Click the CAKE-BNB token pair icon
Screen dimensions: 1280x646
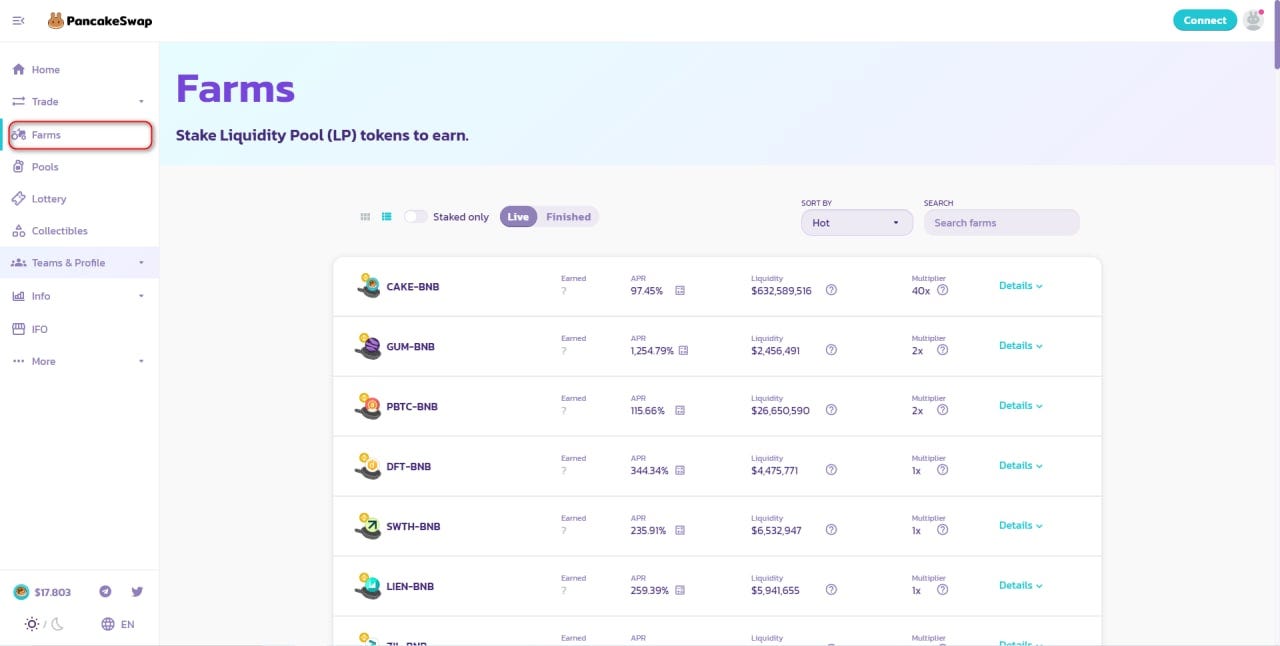[368, 286]
